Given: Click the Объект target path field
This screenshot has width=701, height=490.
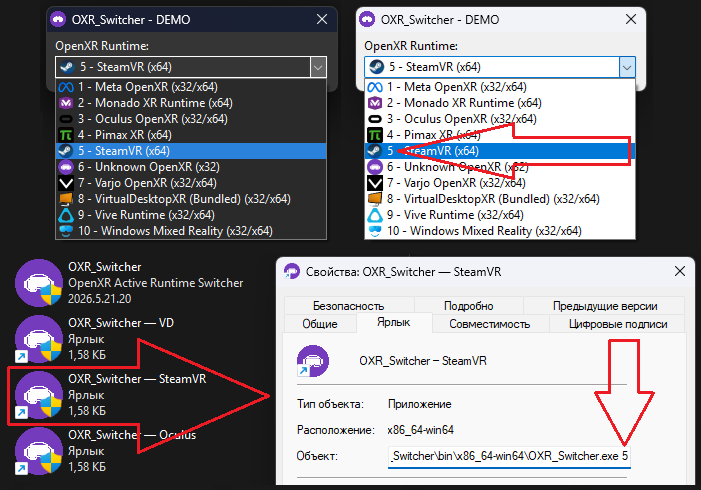Looking at the screenshot, I should click(x=509, y=456).
